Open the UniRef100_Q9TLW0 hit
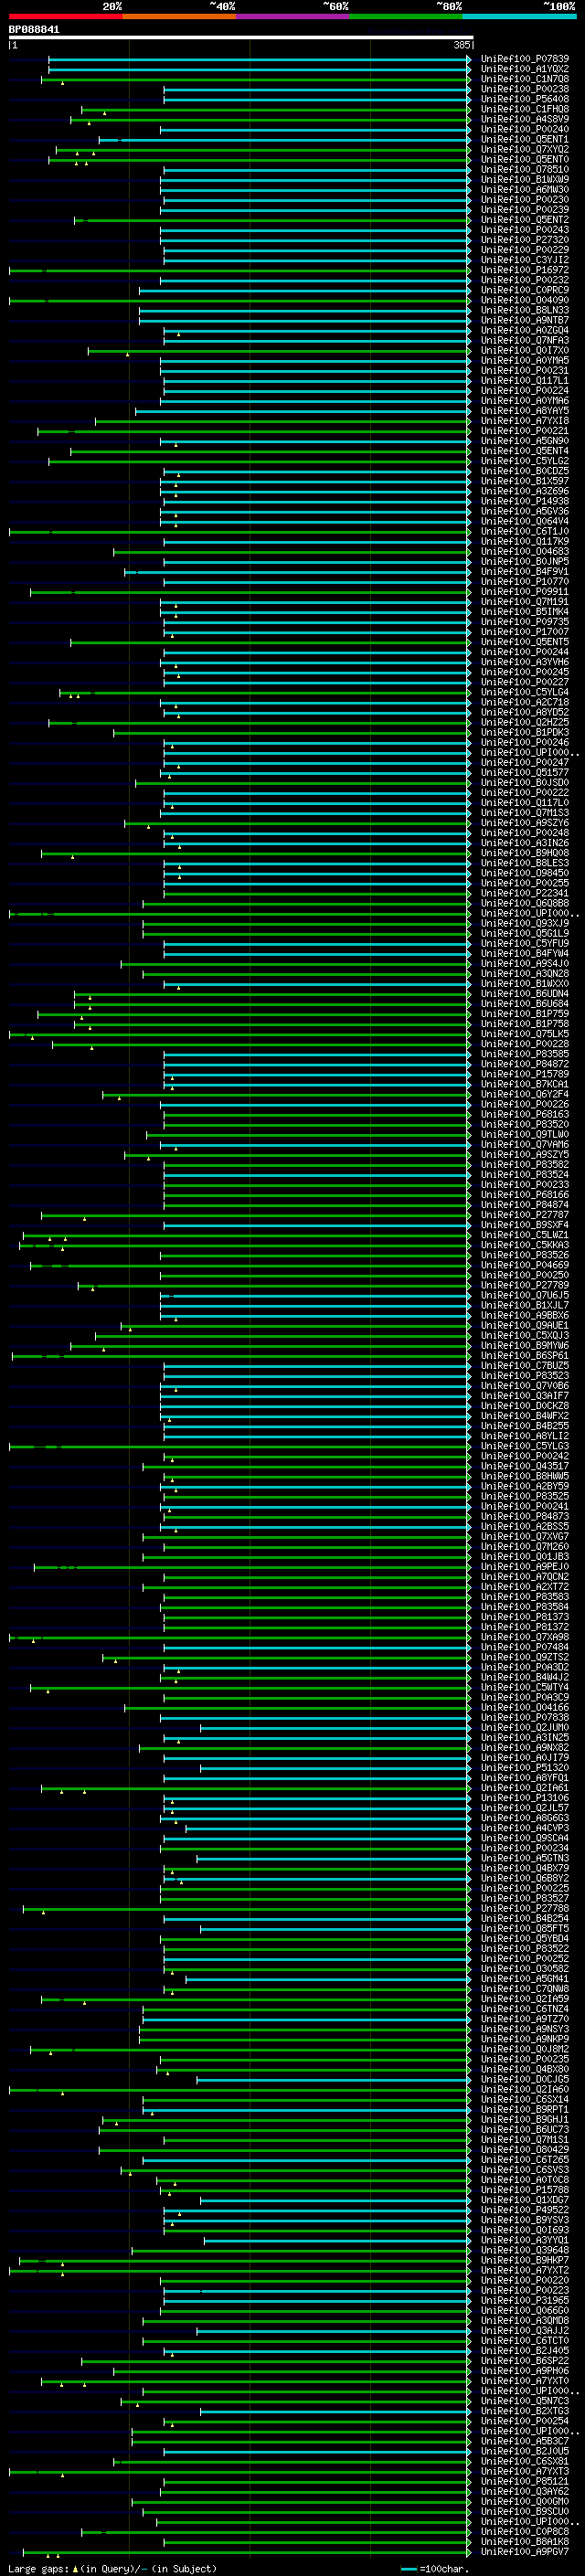585x2576 pixels. tap(525, 1134)
